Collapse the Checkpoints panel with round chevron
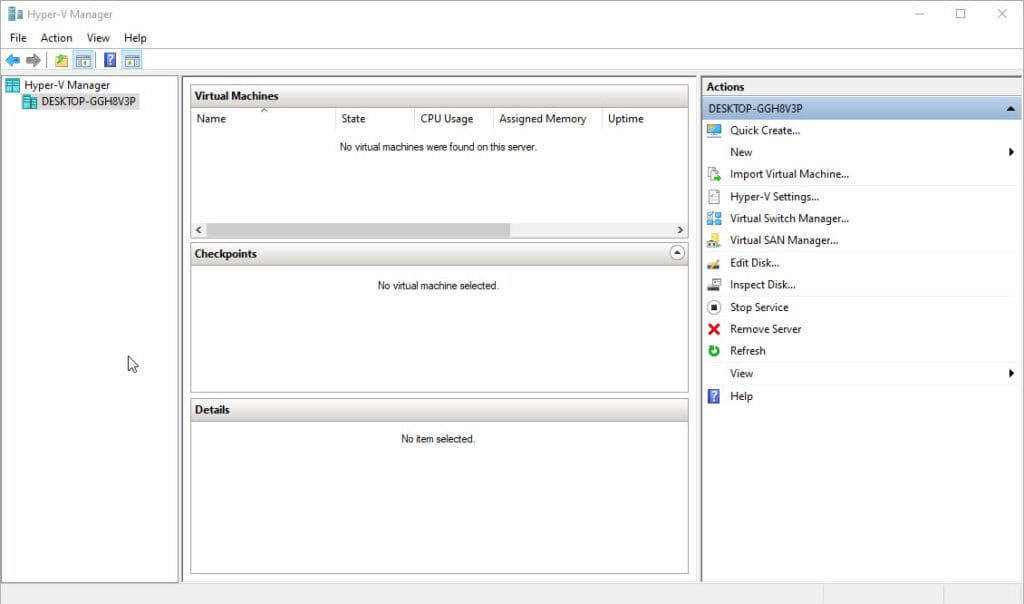Image resolution: width=1024 pixels, height=604 pixels. tap(677, 253)
